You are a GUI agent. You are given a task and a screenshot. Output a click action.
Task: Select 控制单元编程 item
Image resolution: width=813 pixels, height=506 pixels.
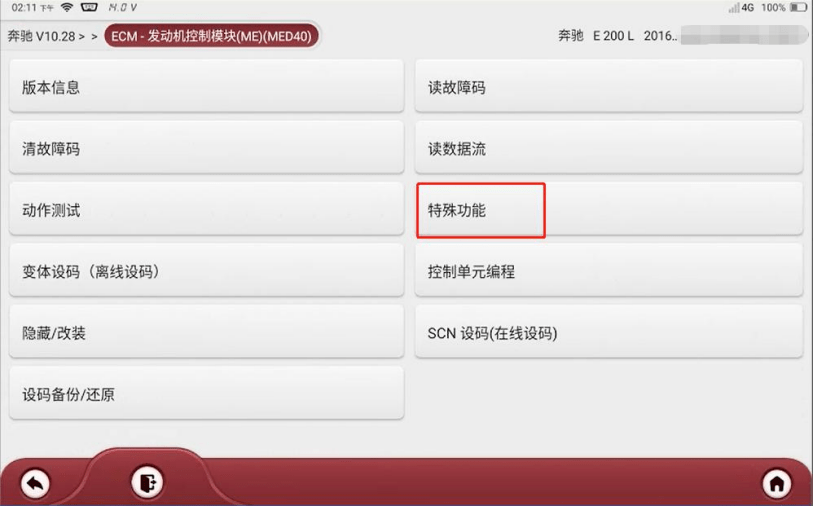pos(609,270)
